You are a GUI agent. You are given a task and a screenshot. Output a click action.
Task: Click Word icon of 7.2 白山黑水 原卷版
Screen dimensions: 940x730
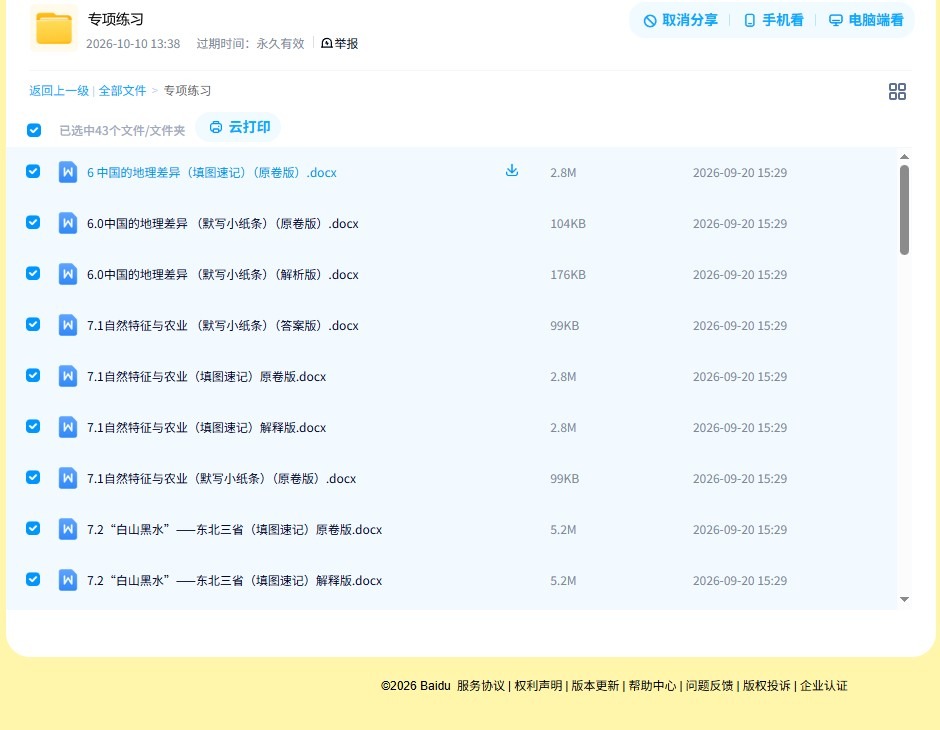68,529
